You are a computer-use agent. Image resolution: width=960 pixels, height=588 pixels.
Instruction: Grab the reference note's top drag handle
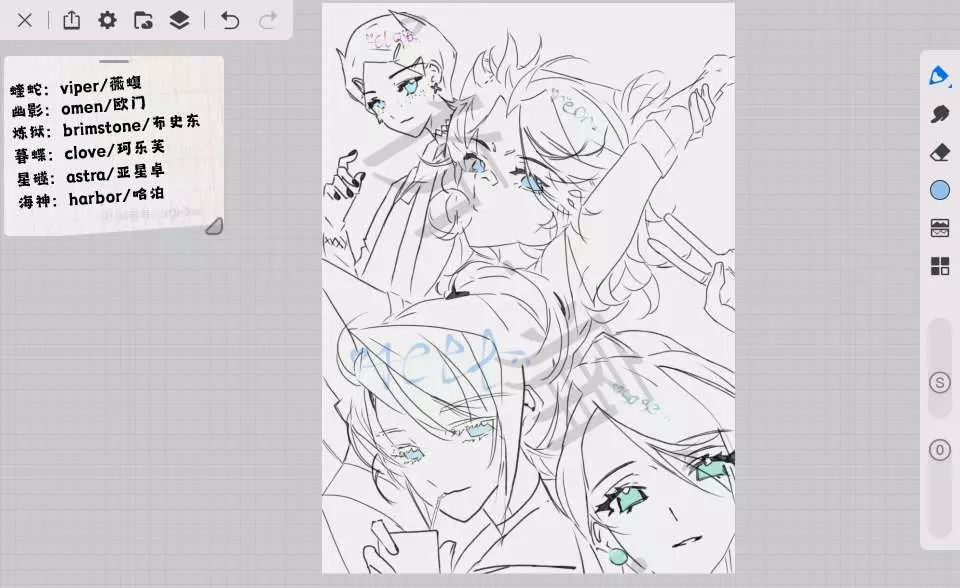pos(114,61)
